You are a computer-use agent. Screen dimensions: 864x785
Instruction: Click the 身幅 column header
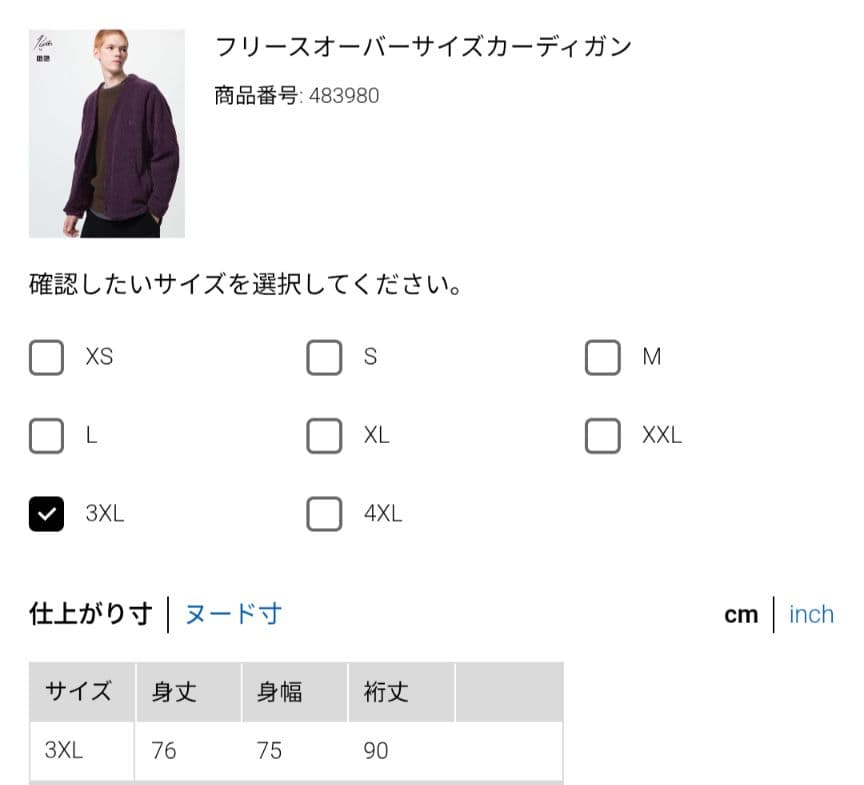tap(280, 692)
